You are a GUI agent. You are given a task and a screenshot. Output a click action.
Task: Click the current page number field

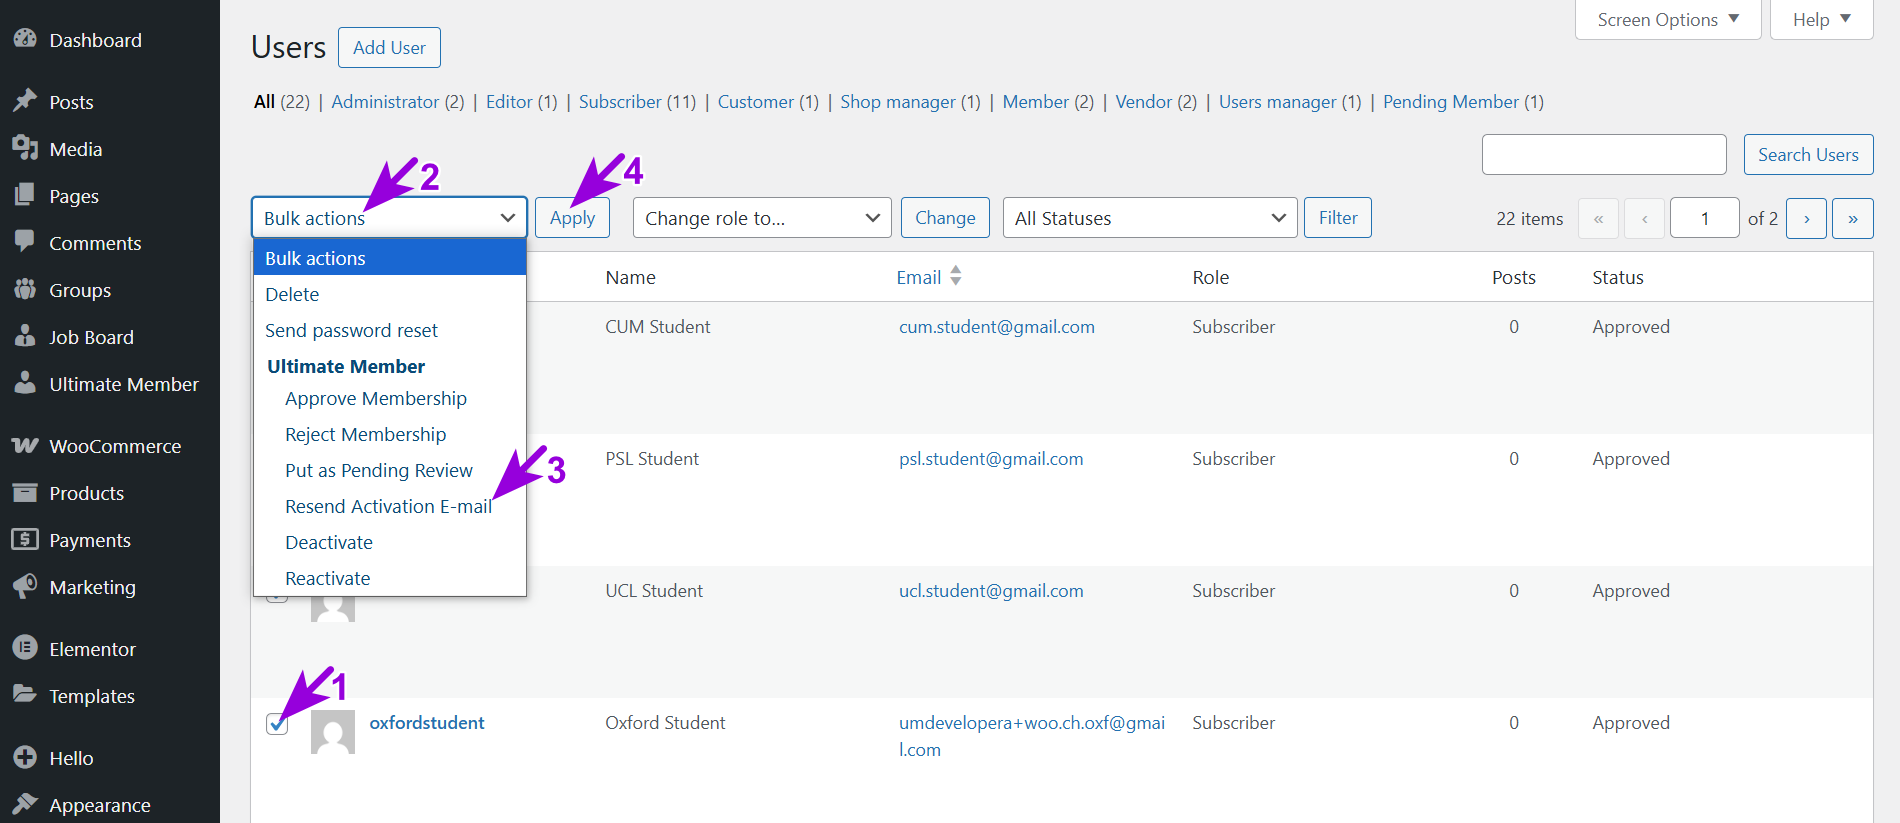click(x=1705, y=218)
